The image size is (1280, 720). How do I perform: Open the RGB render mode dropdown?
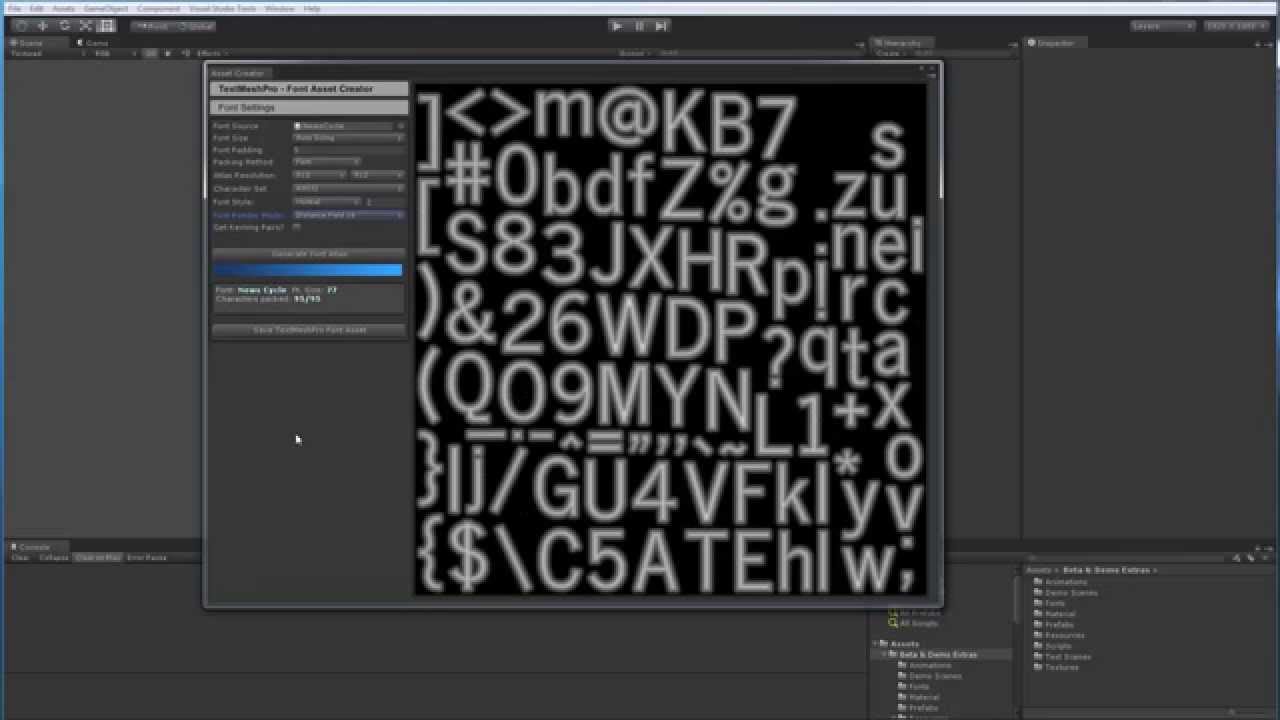point(115,53)
